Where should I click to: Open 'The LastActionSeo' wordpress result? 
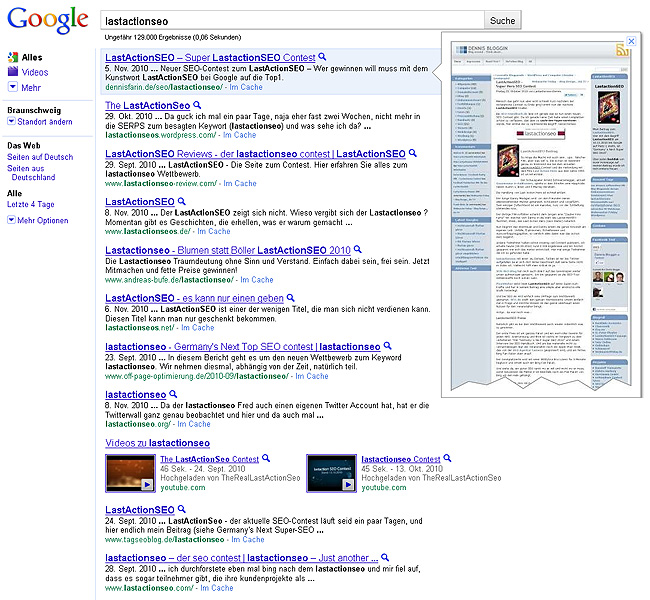pos(148,106)
